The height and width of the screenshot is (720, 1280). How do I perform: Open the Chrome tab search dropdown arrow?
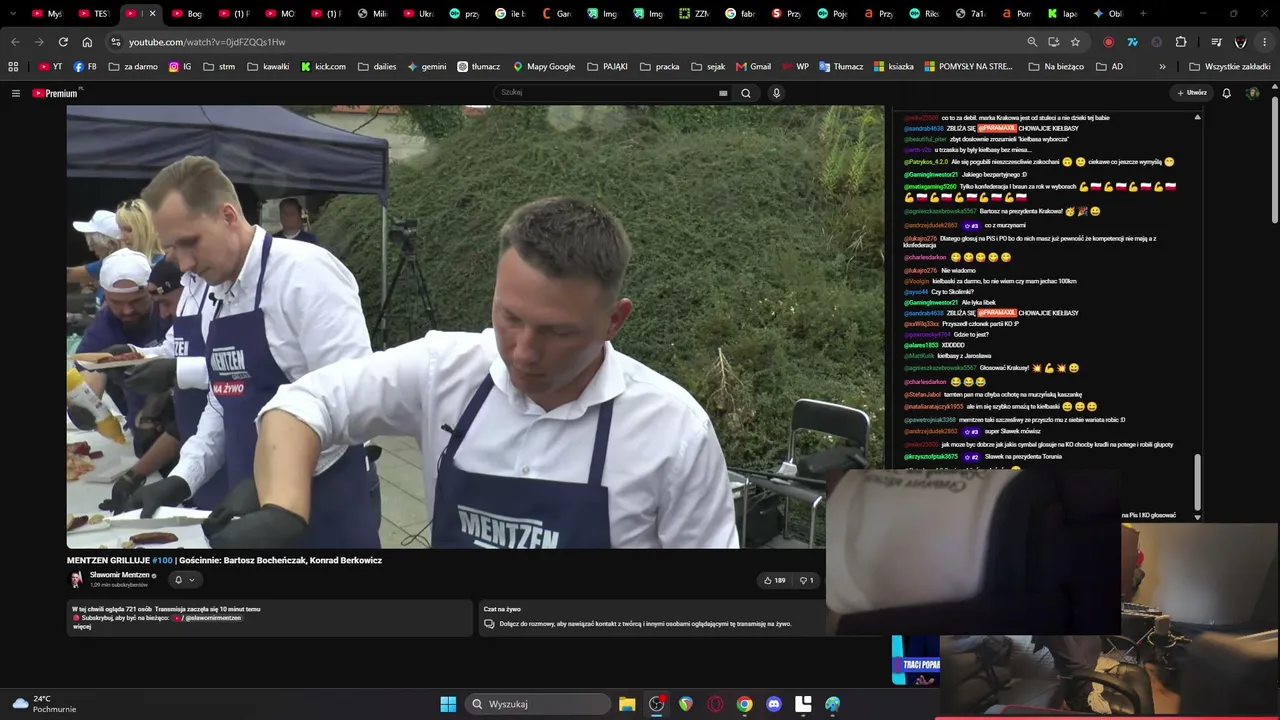[x=12, y=14]
